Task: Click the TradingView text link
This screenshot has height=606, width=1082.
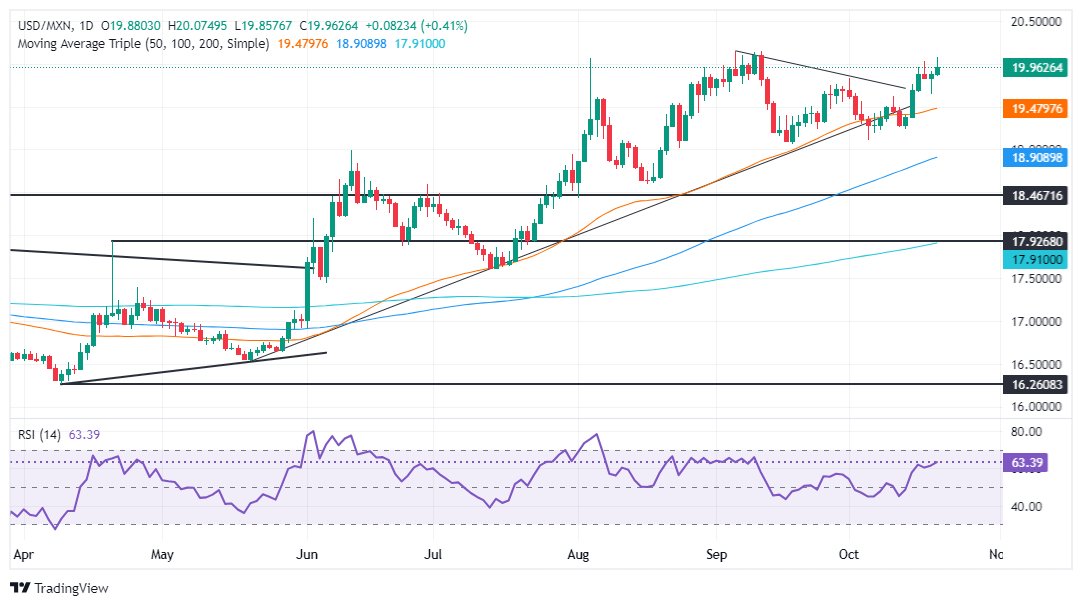Action: pos(71,588)
